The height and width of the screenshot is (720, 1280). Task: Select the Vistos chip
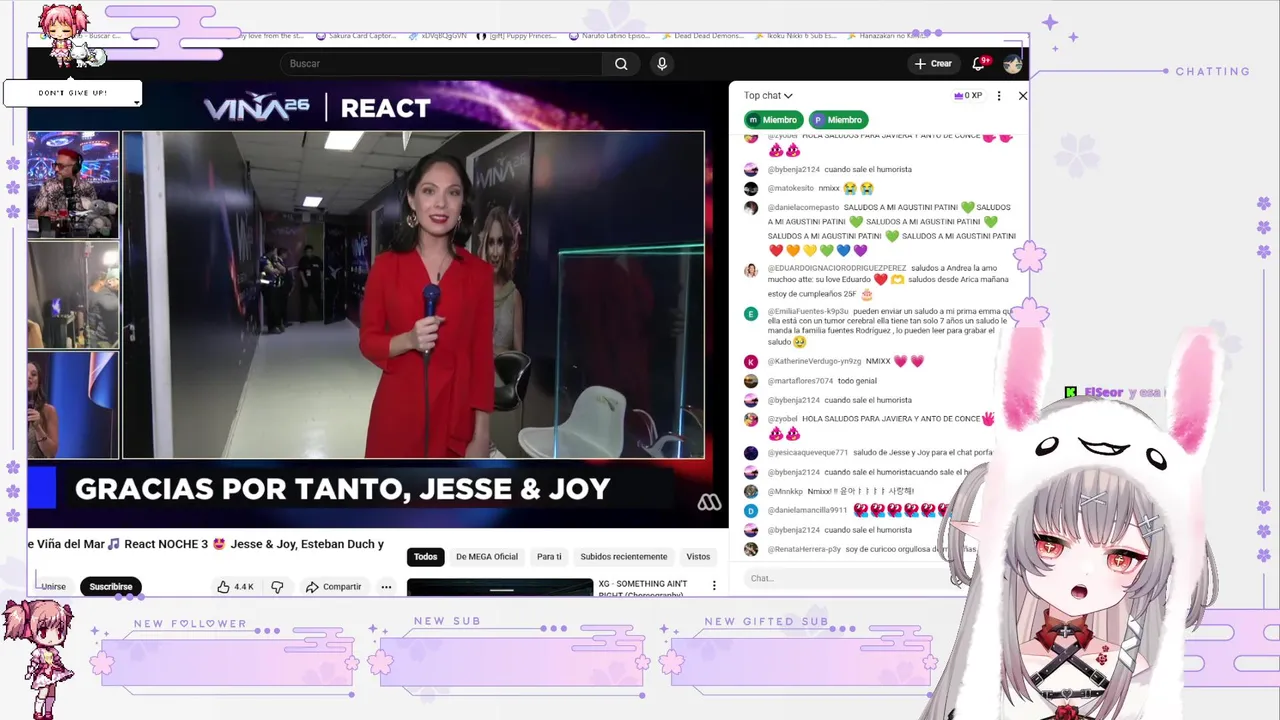point(698,557)
